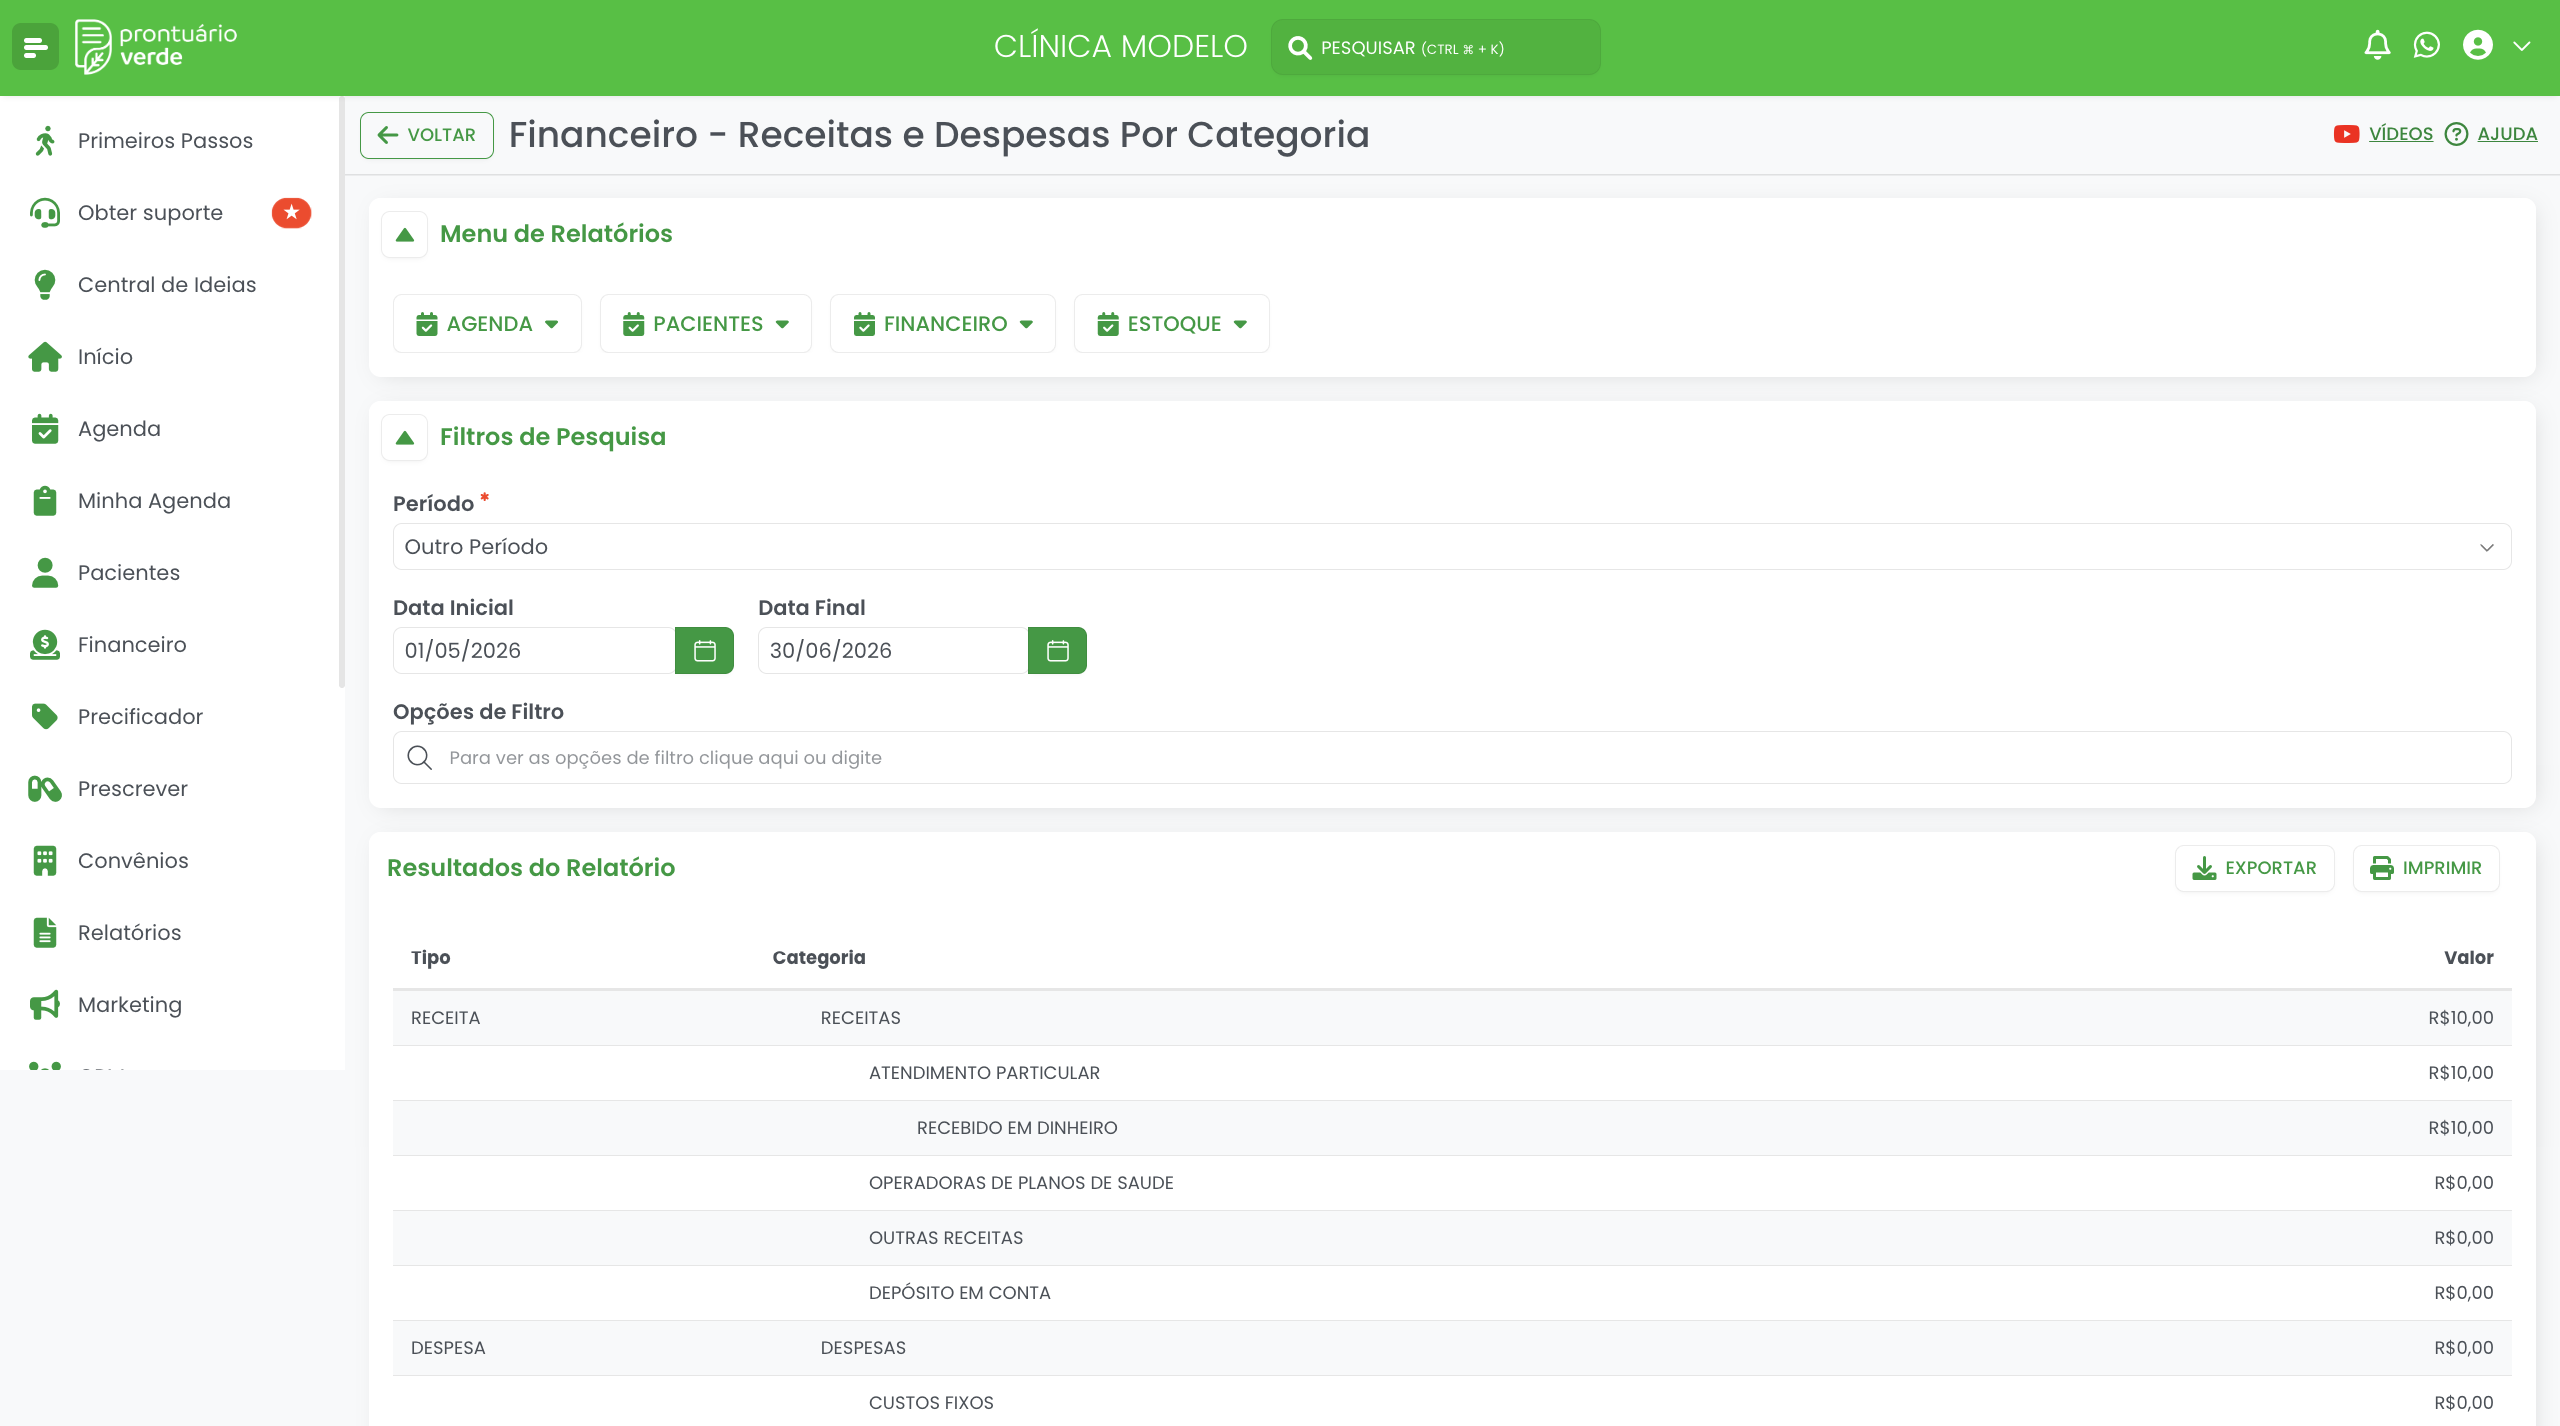This screenshot has width=2560, height=1426.
Task: Click the Categoria column header
Action: coord(819,958)
